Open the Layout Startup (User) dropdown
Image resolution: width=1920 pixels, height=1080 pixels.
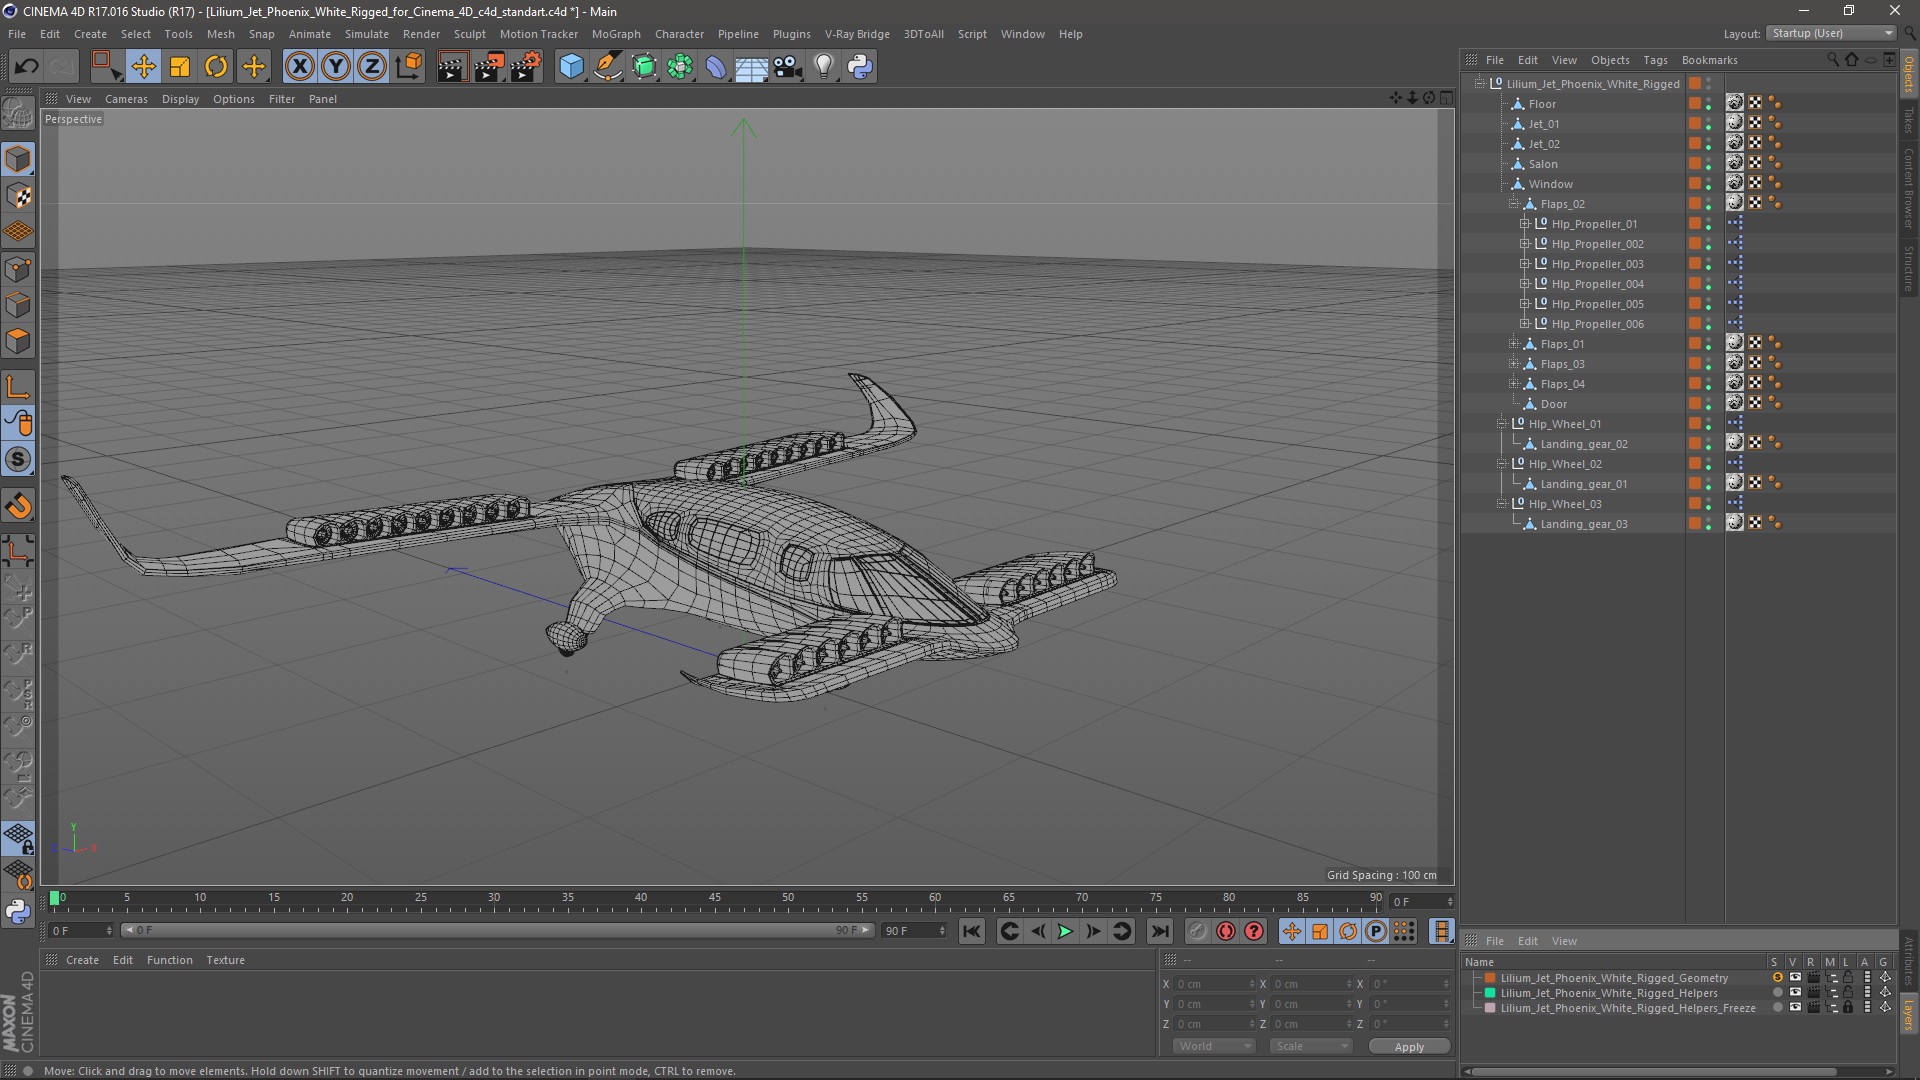(1830, 33)
